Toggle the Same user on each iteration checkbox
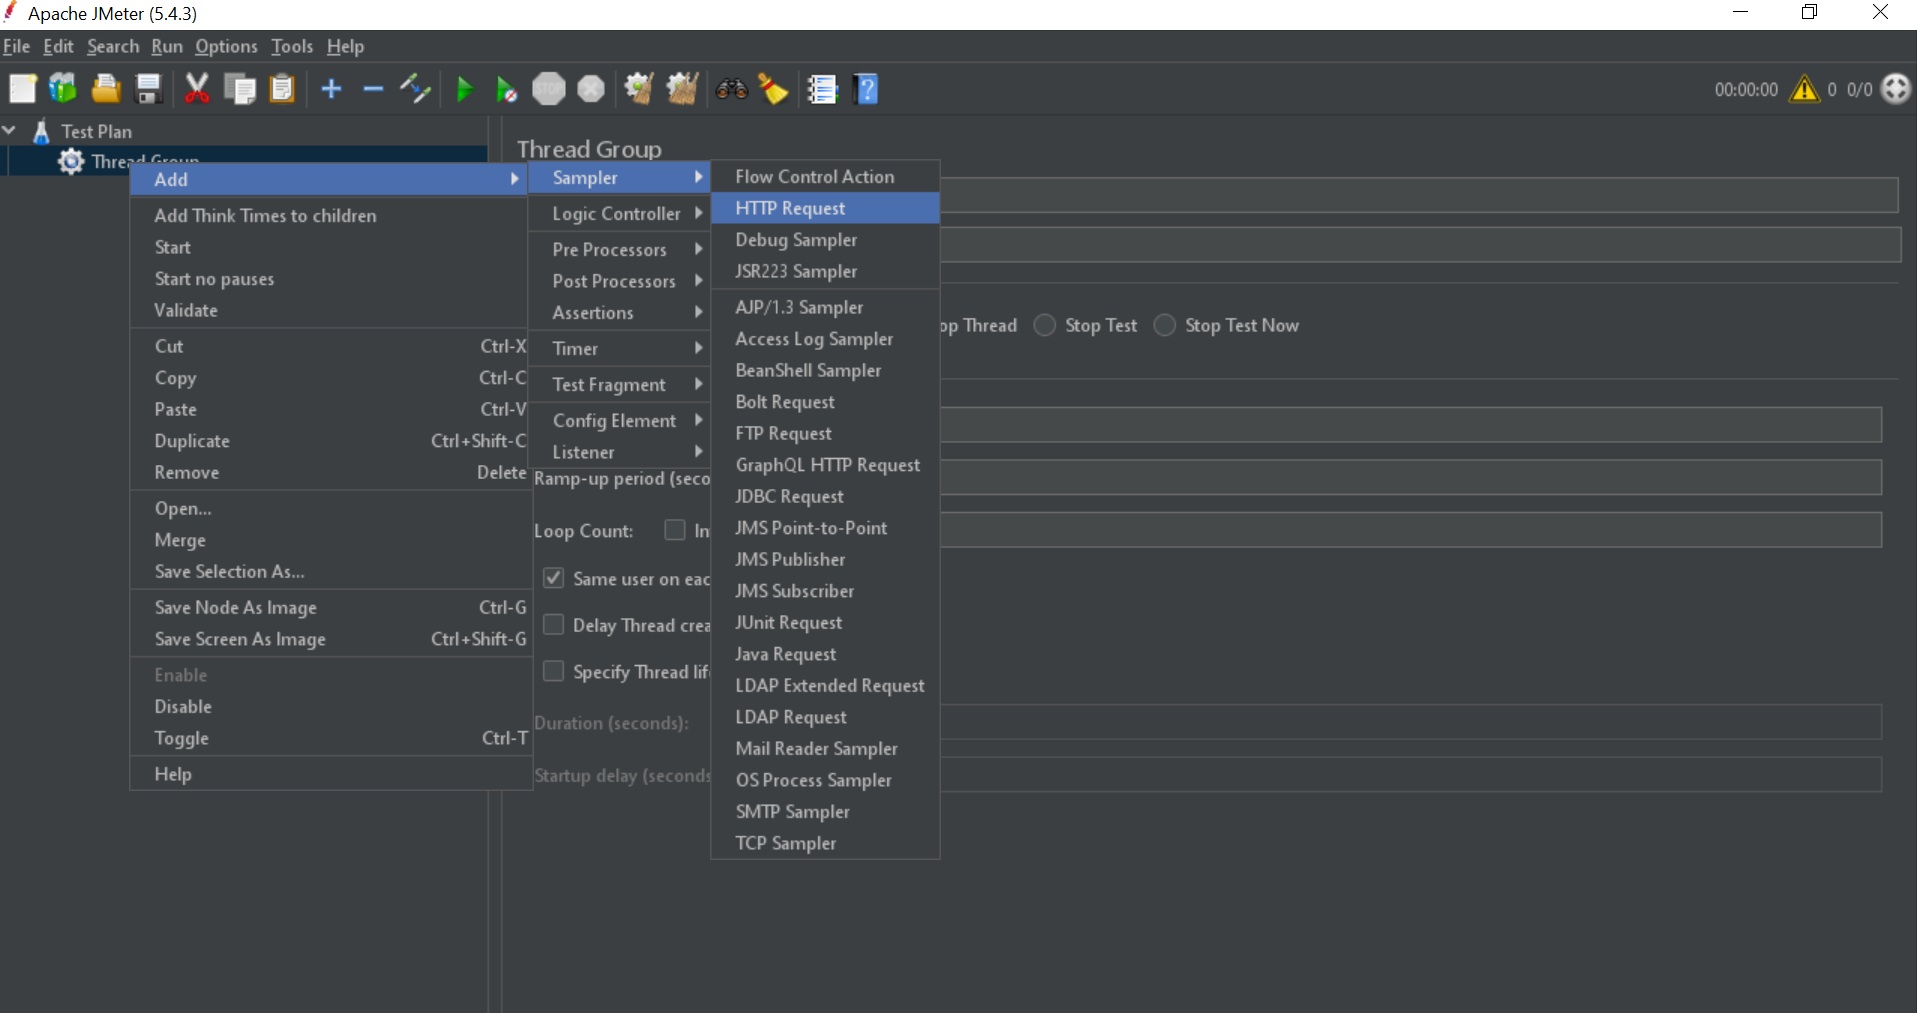Screen dimensions: 1917x1013 (553, 578)
